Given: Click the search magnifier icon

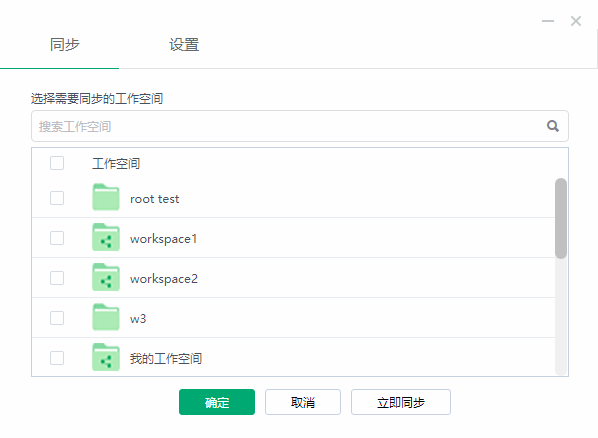Looking at the screenshot, I should point(553,126).
